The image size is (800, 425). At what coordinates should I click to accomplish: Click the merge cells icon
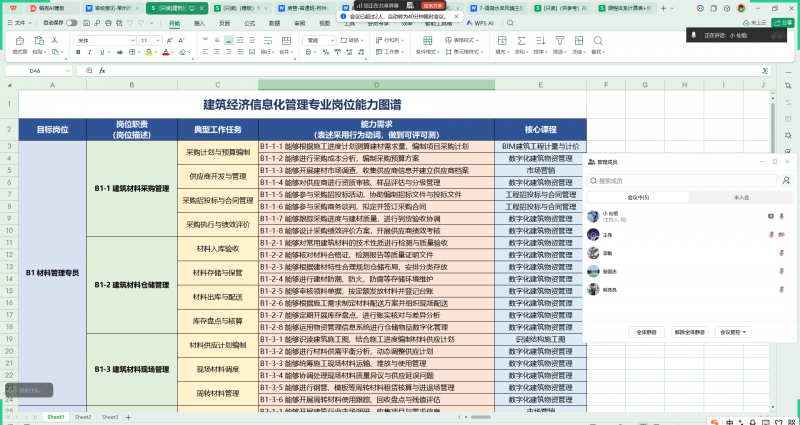[286, 41]
